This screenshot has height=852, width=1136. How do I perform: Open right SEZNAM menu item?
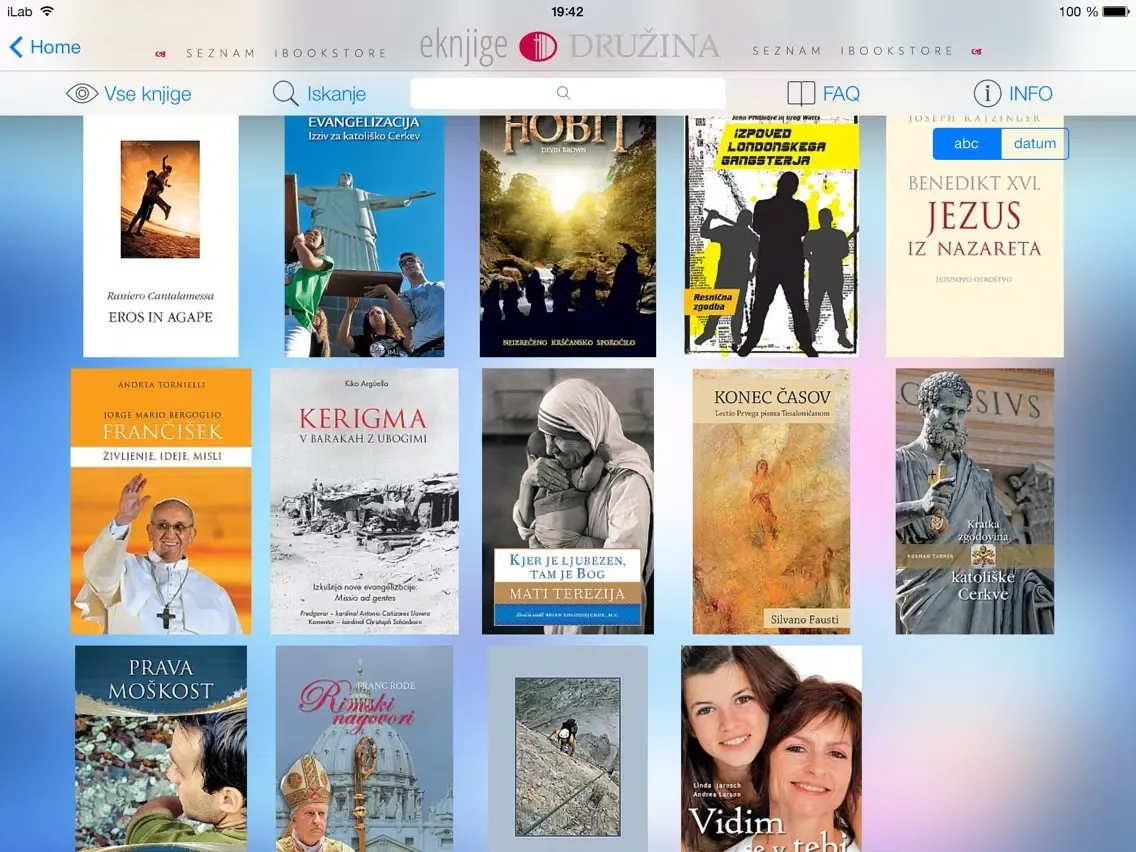787,51
